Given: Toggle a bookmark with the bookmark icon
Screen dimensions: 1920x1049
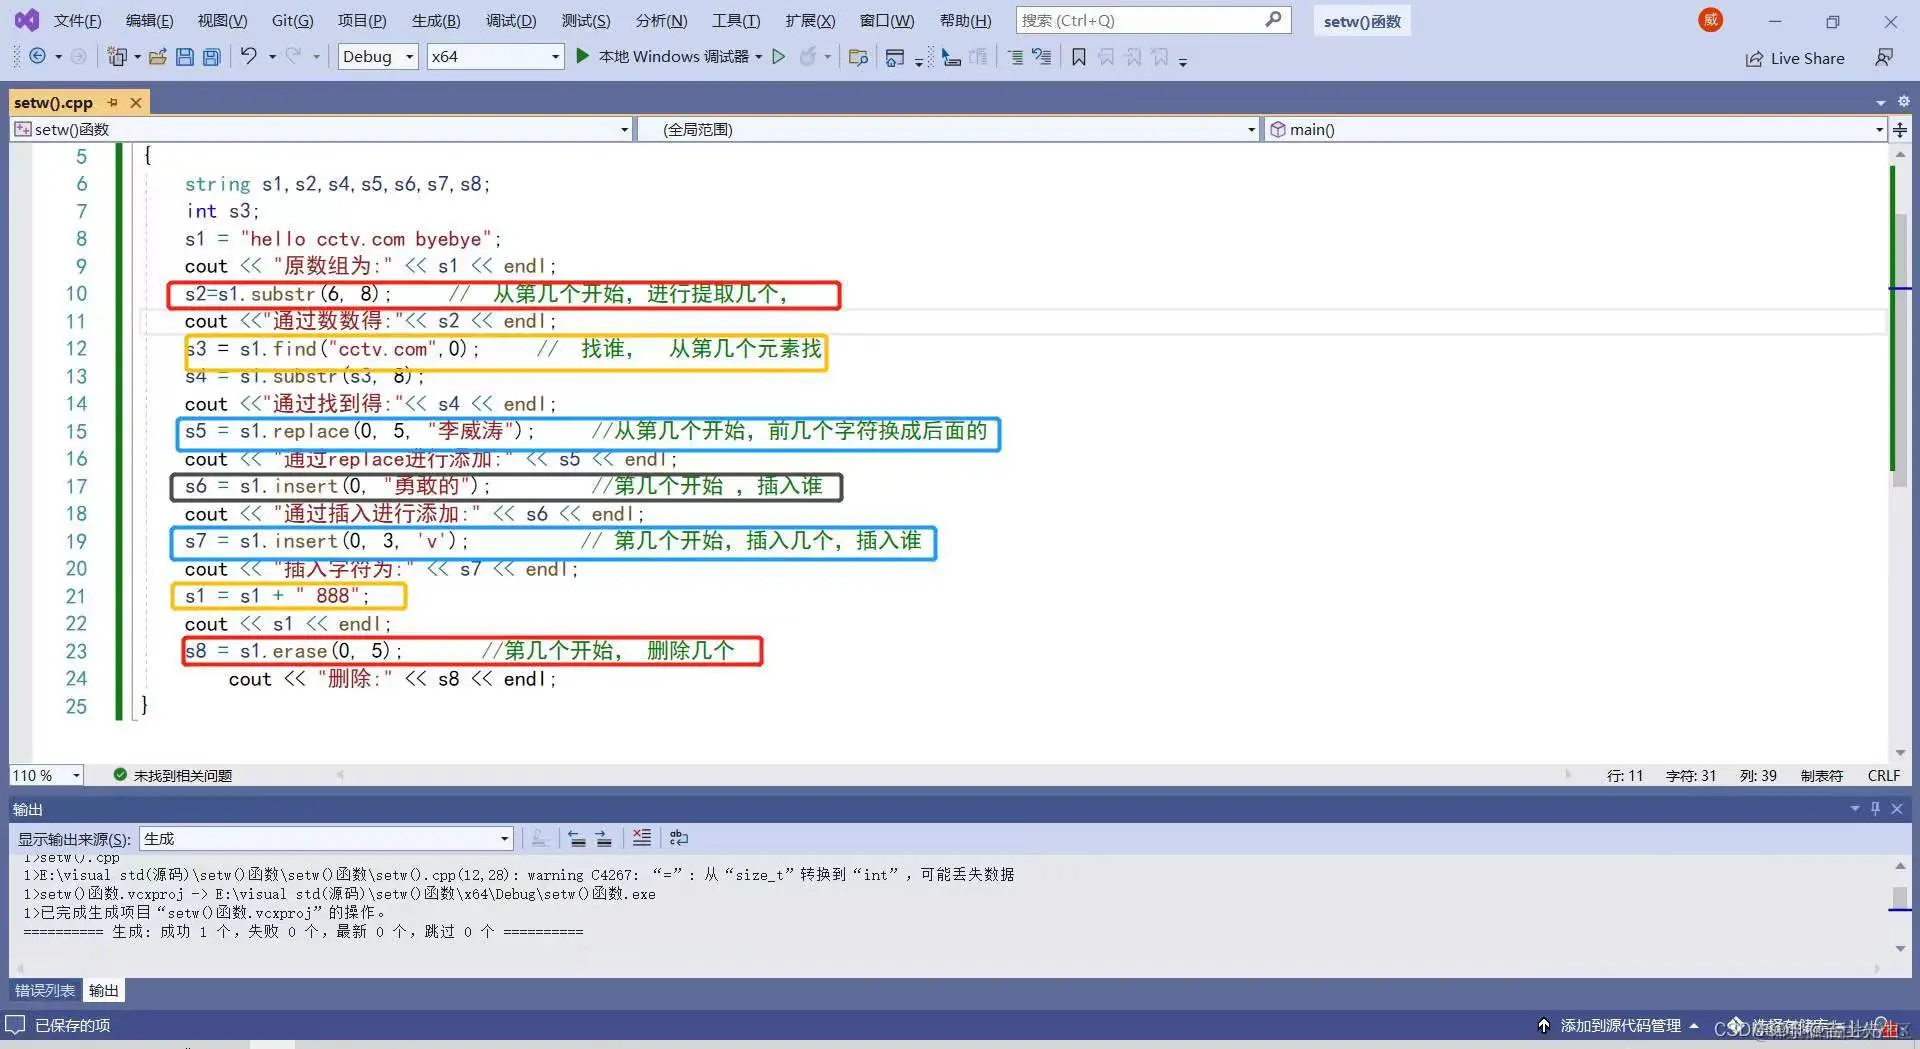Looking at the screenshot, I should click(x=1078, y=57).
